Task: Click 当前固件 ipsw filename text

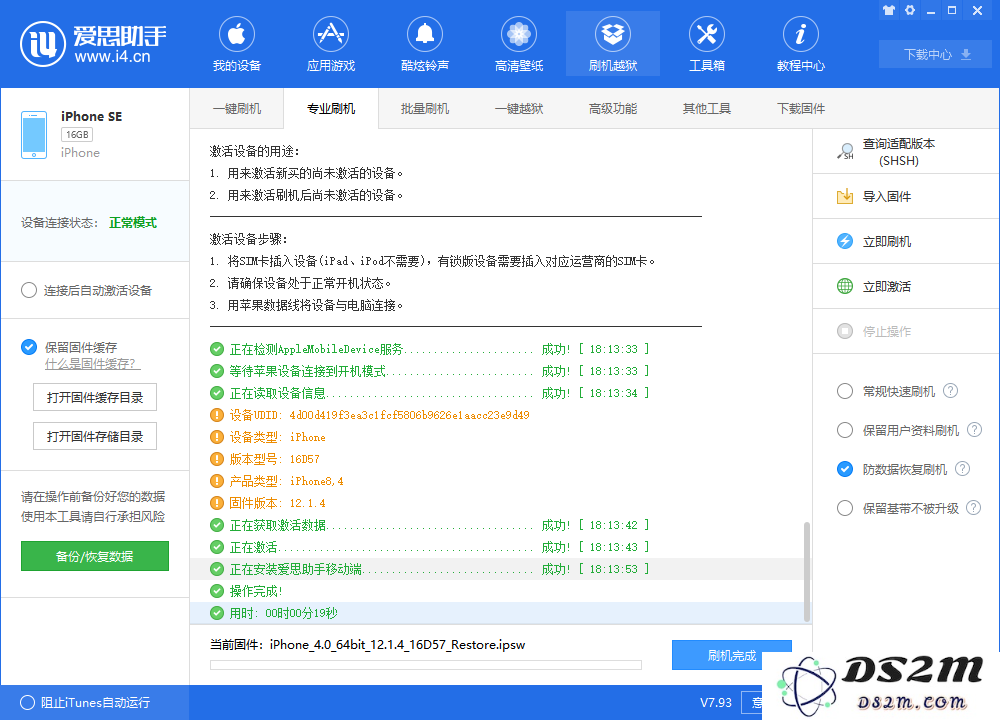Action: 397,645
